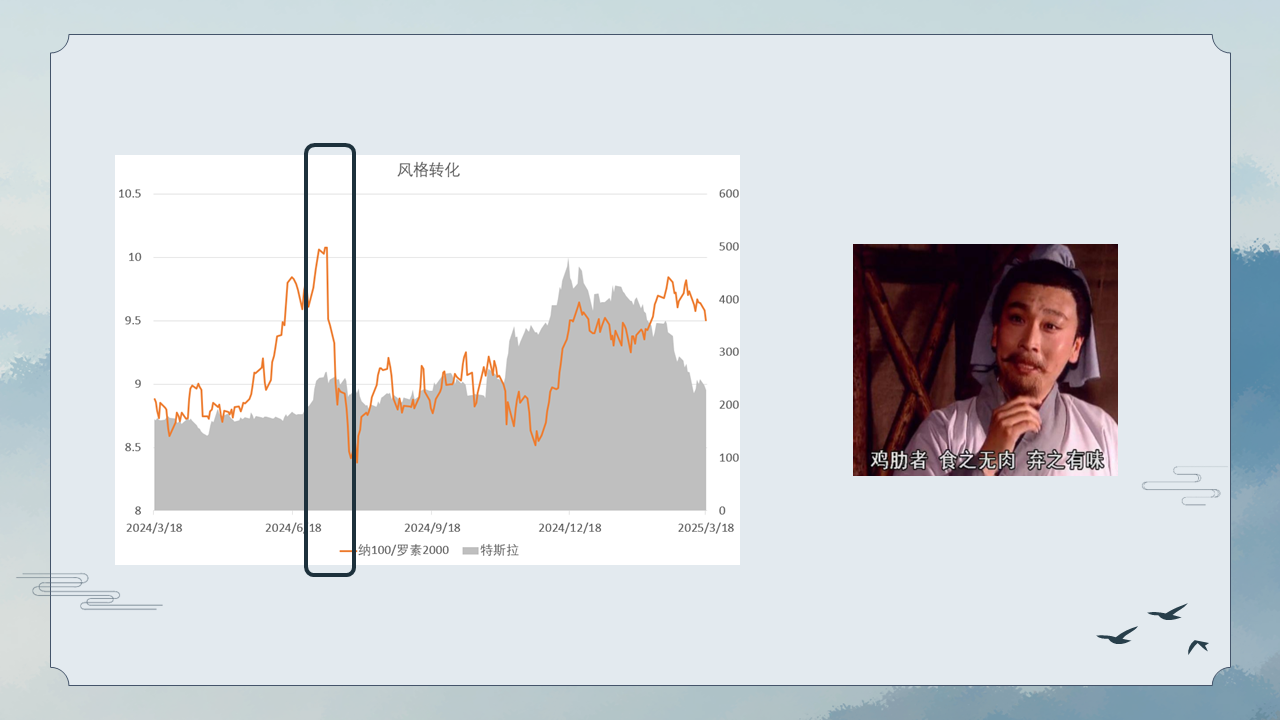Click the largest flying bird silhouette
The image size is (1280, 720).
coord(1117,636)
